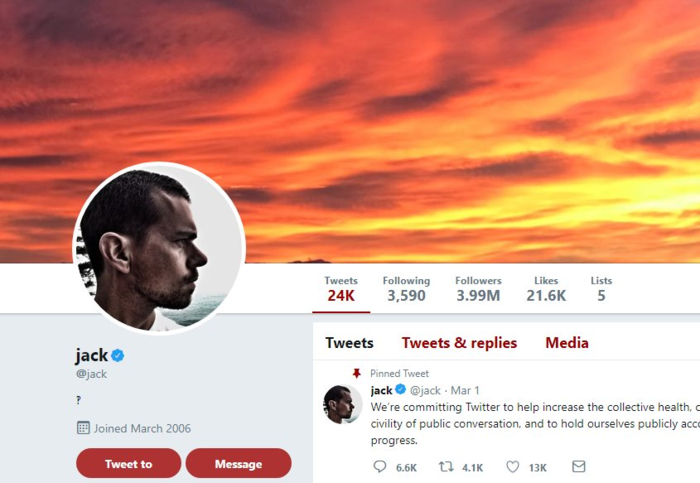Click envelope icon to share tweet via message
Screen dimensions: 700x483
coord(578,467)
